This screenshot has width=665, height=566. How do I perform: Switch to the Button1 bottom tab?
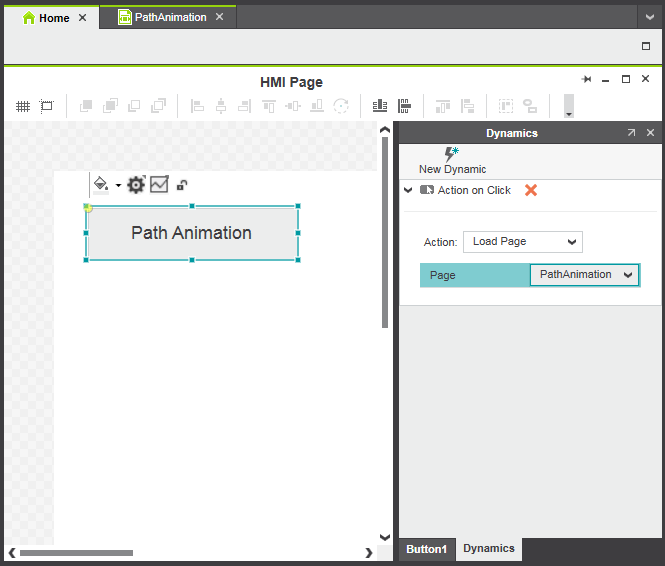(427, 549)
